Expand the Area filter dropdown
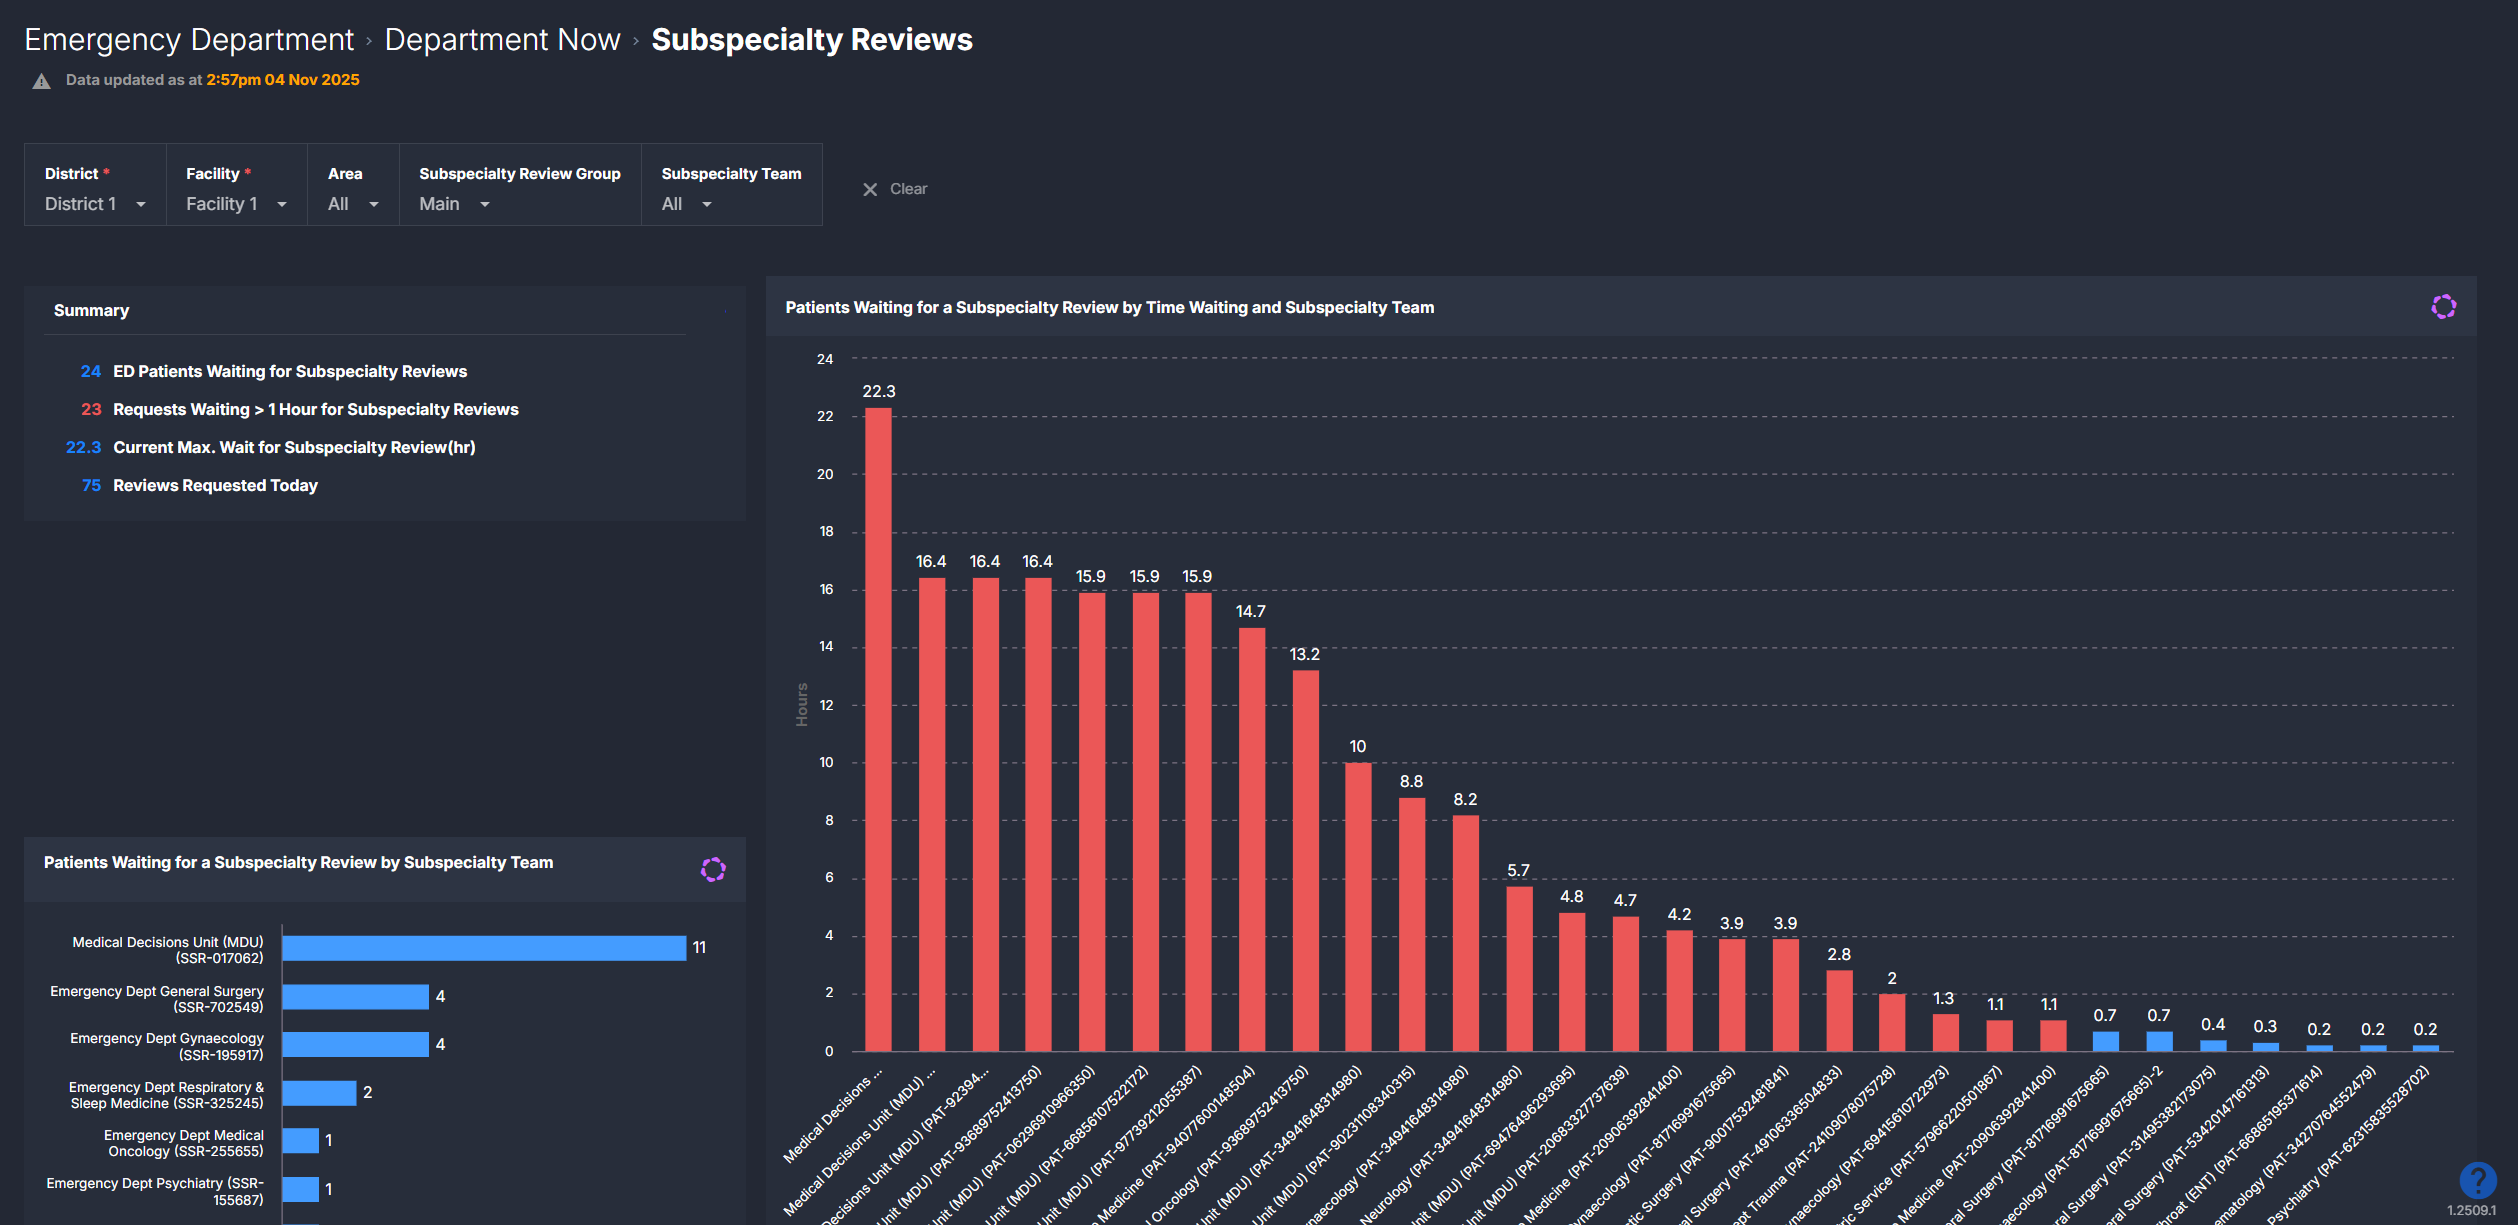The width and height of the screenshot is (2518, 1225). click(x=353, y=204)
